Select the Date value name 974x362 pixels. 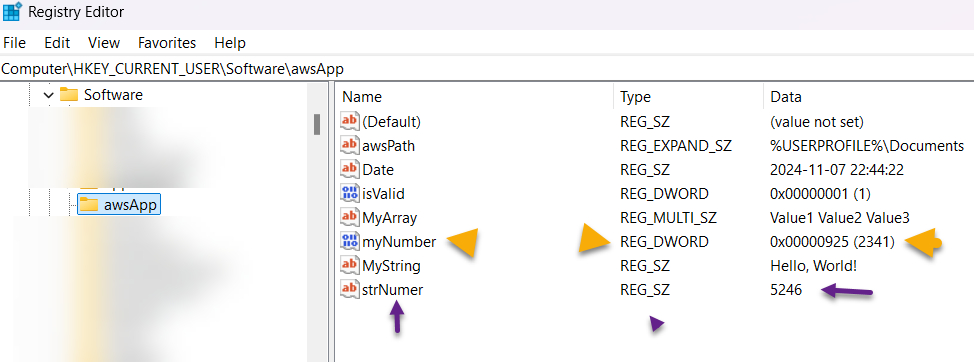378,170
